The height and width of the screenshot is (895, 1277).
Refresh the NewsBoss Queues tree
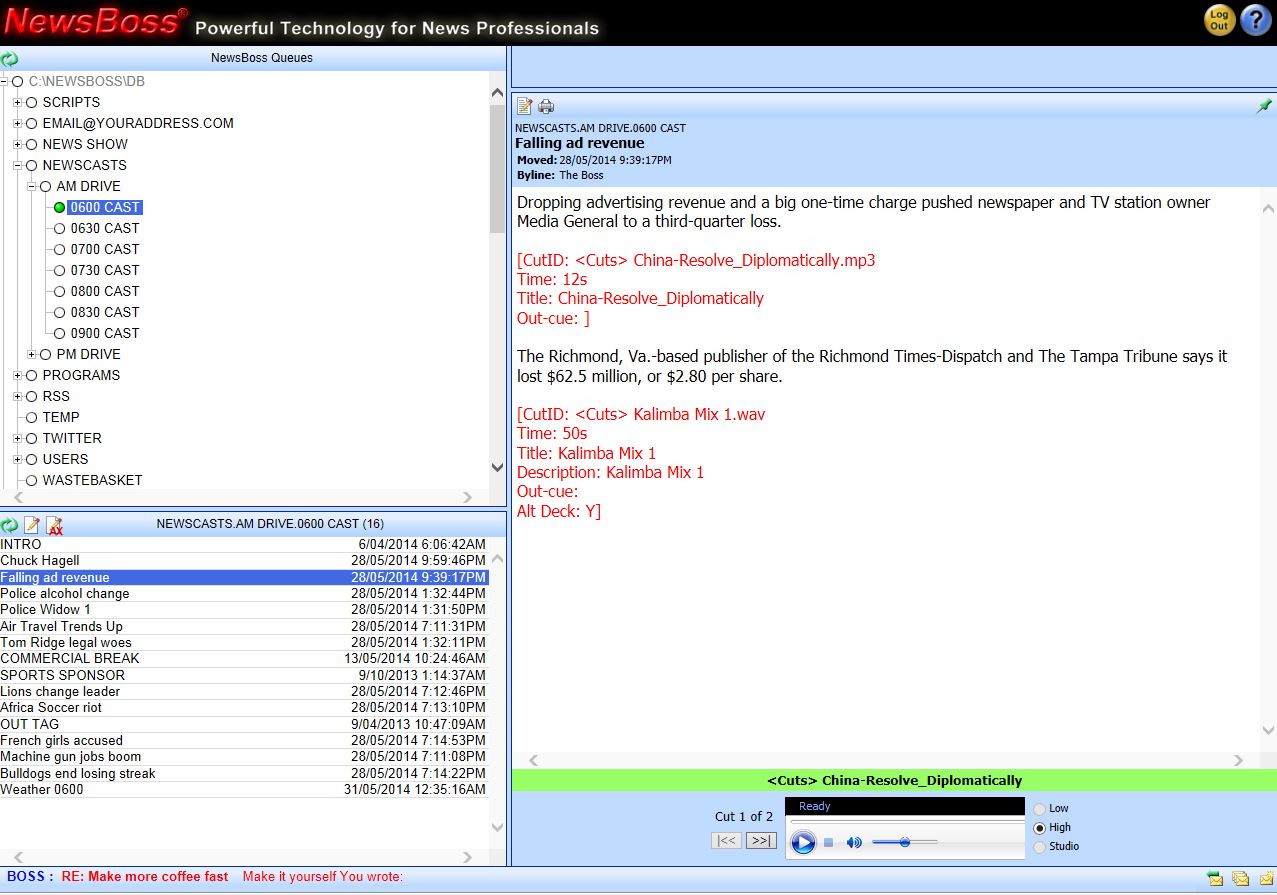coord(10,59)
